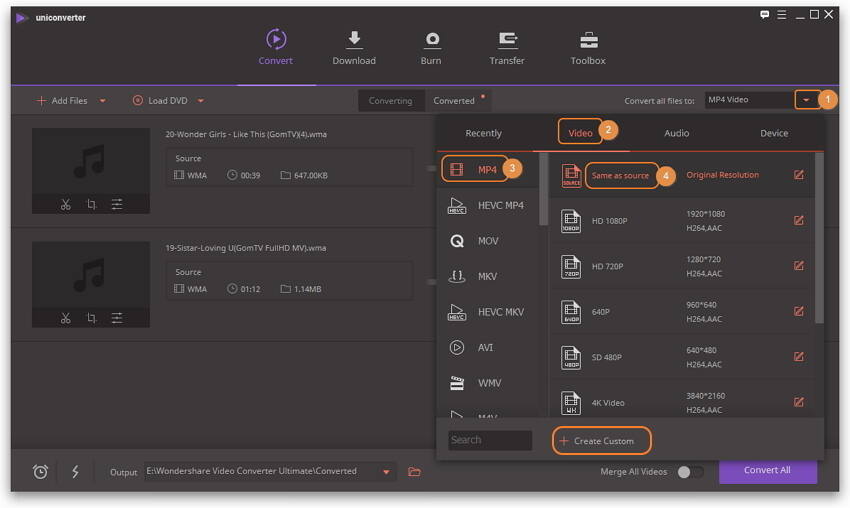Select HEVC MKV format
This screenshot has height=508, width=850.
pos(487,312)
